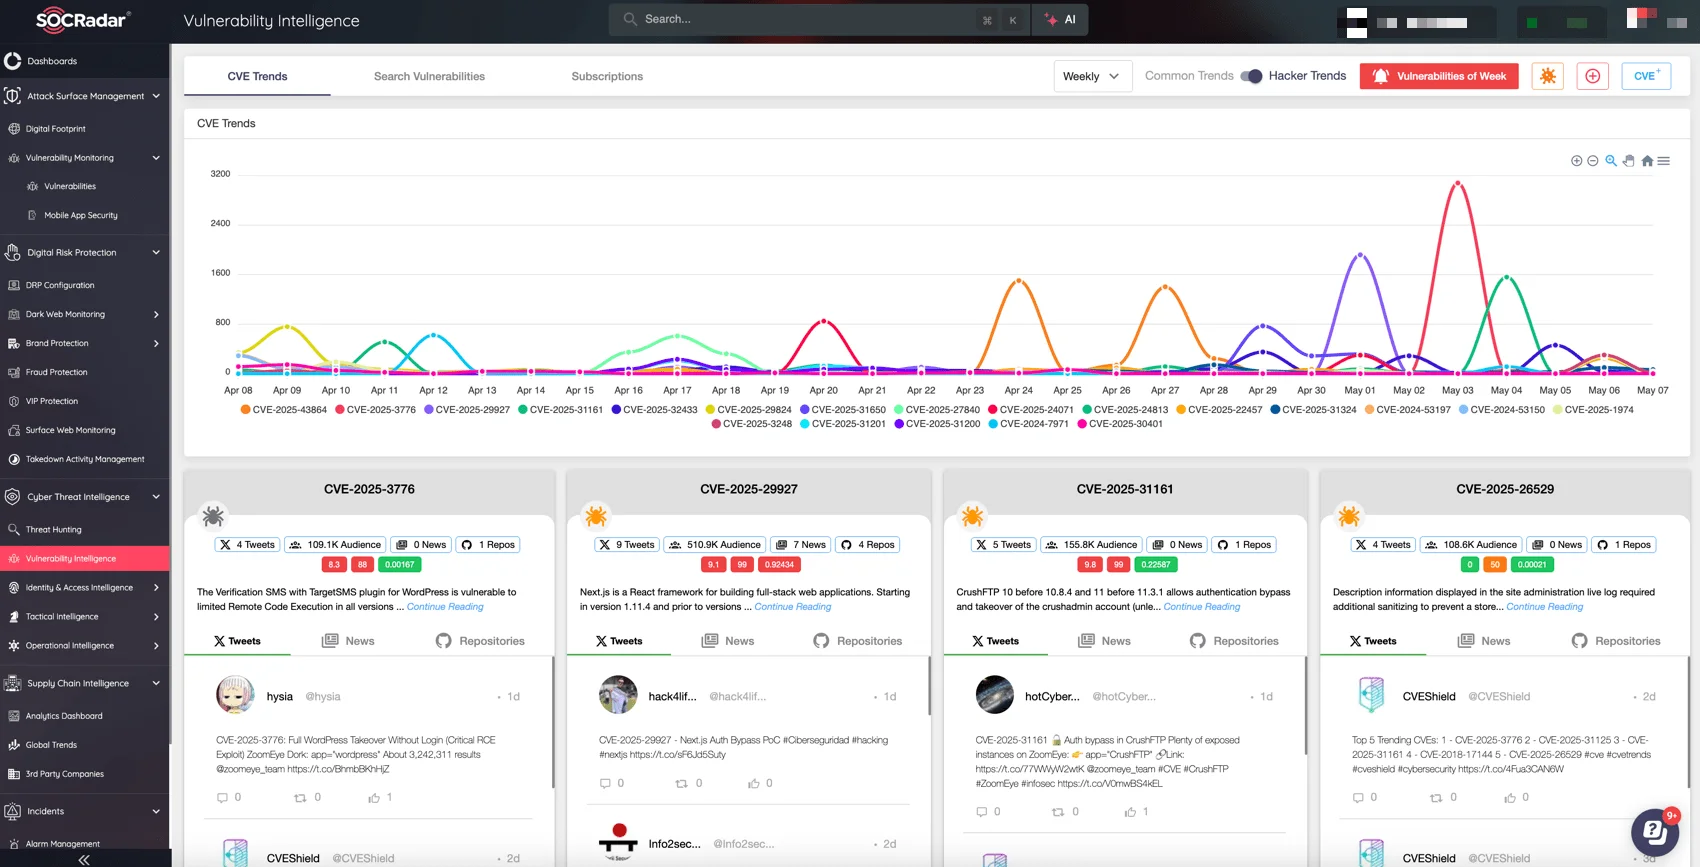
Task: Toggle CVE-2025-24071 legend entry visibility
Action: (x=1031, y=410)
